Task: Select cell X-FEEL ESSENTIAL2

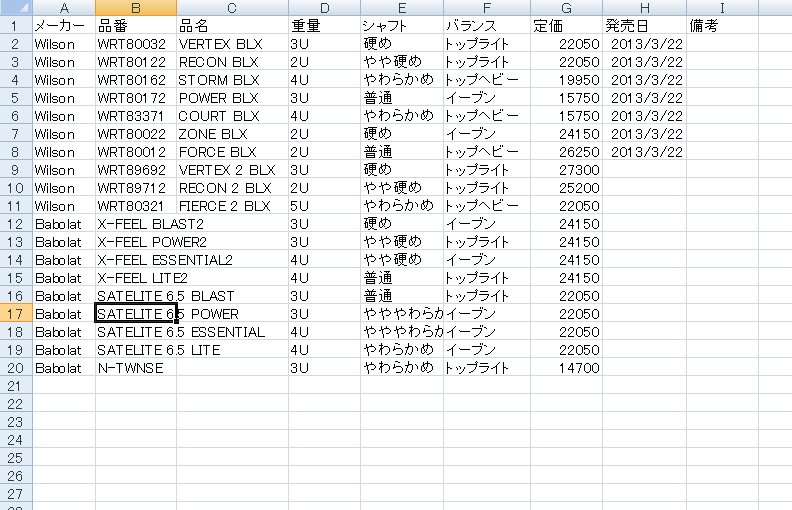Action: click(x=136, y=260)
